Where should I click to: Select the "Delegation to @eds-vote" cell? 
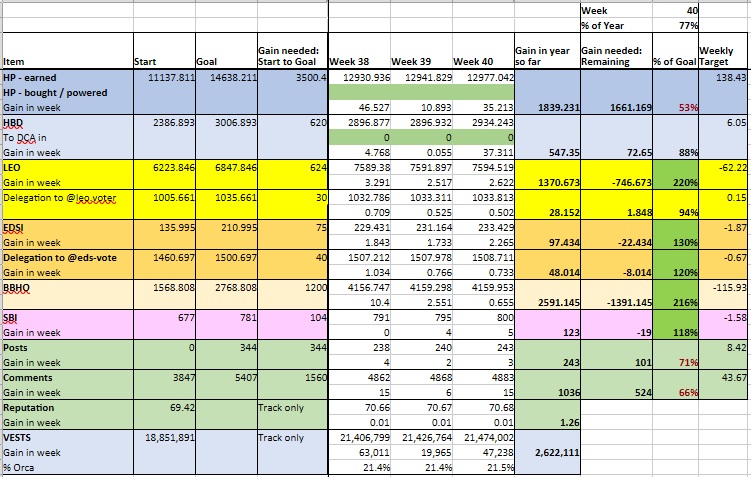coord(66,257)
